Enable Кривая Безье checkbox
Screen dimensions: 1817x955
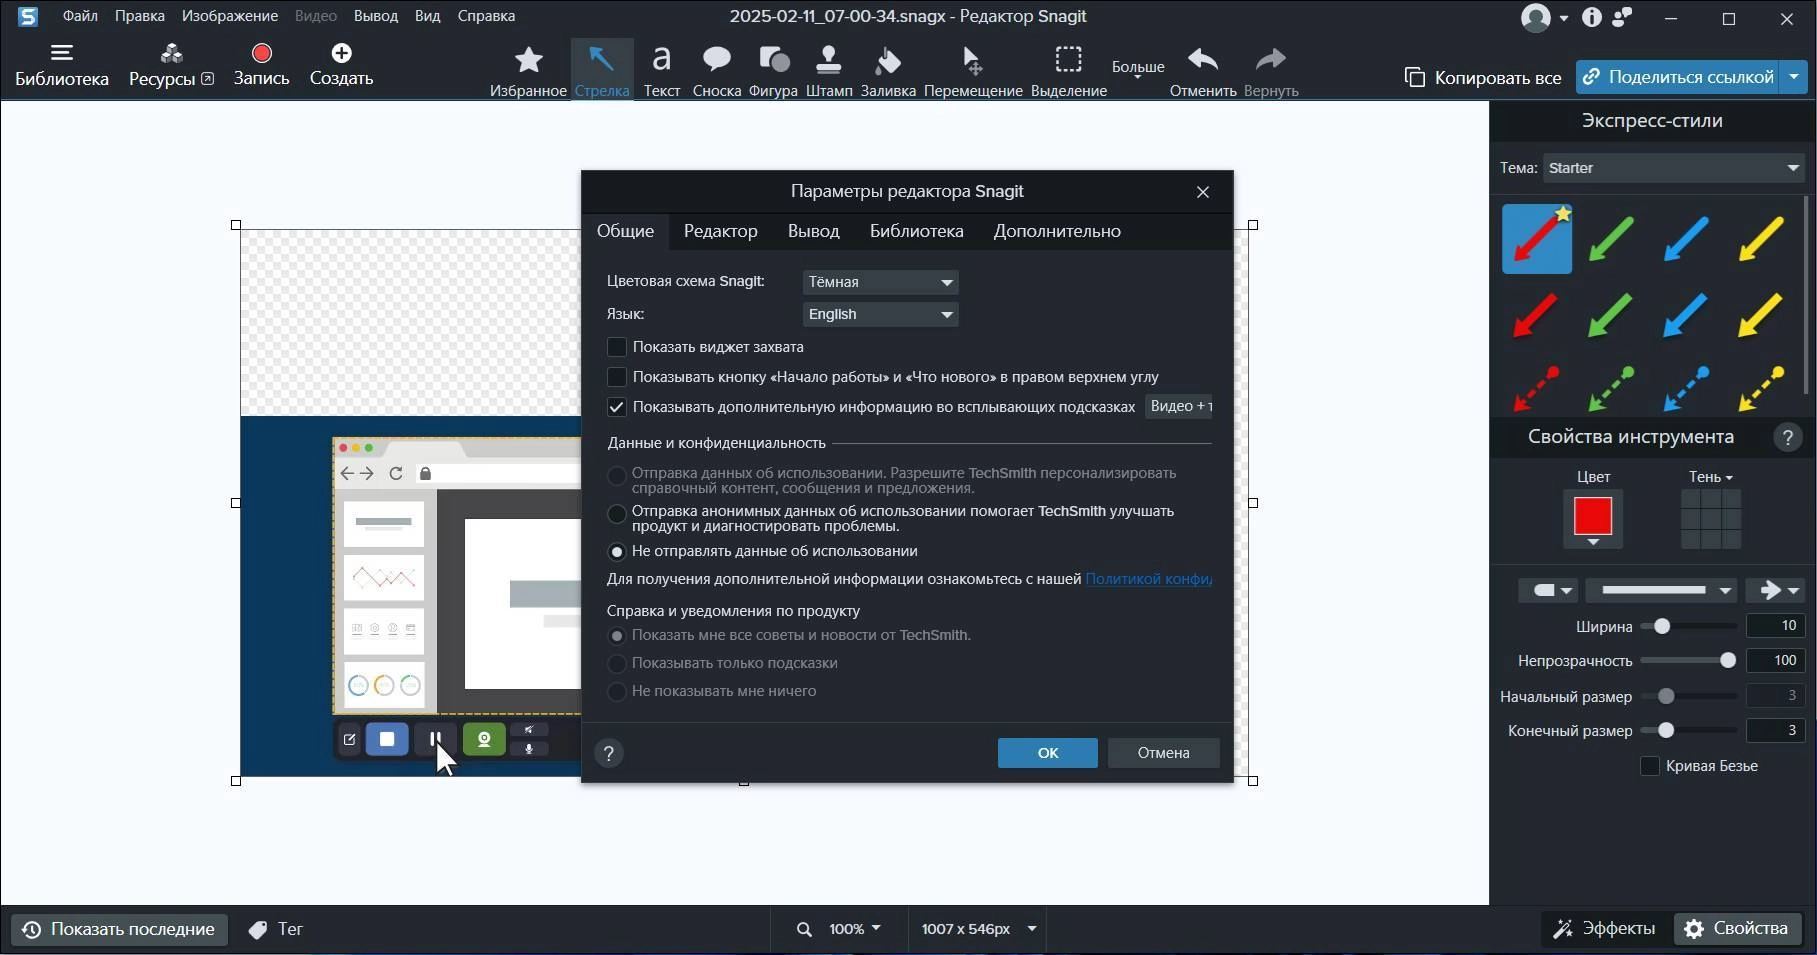click(1650, 766)
